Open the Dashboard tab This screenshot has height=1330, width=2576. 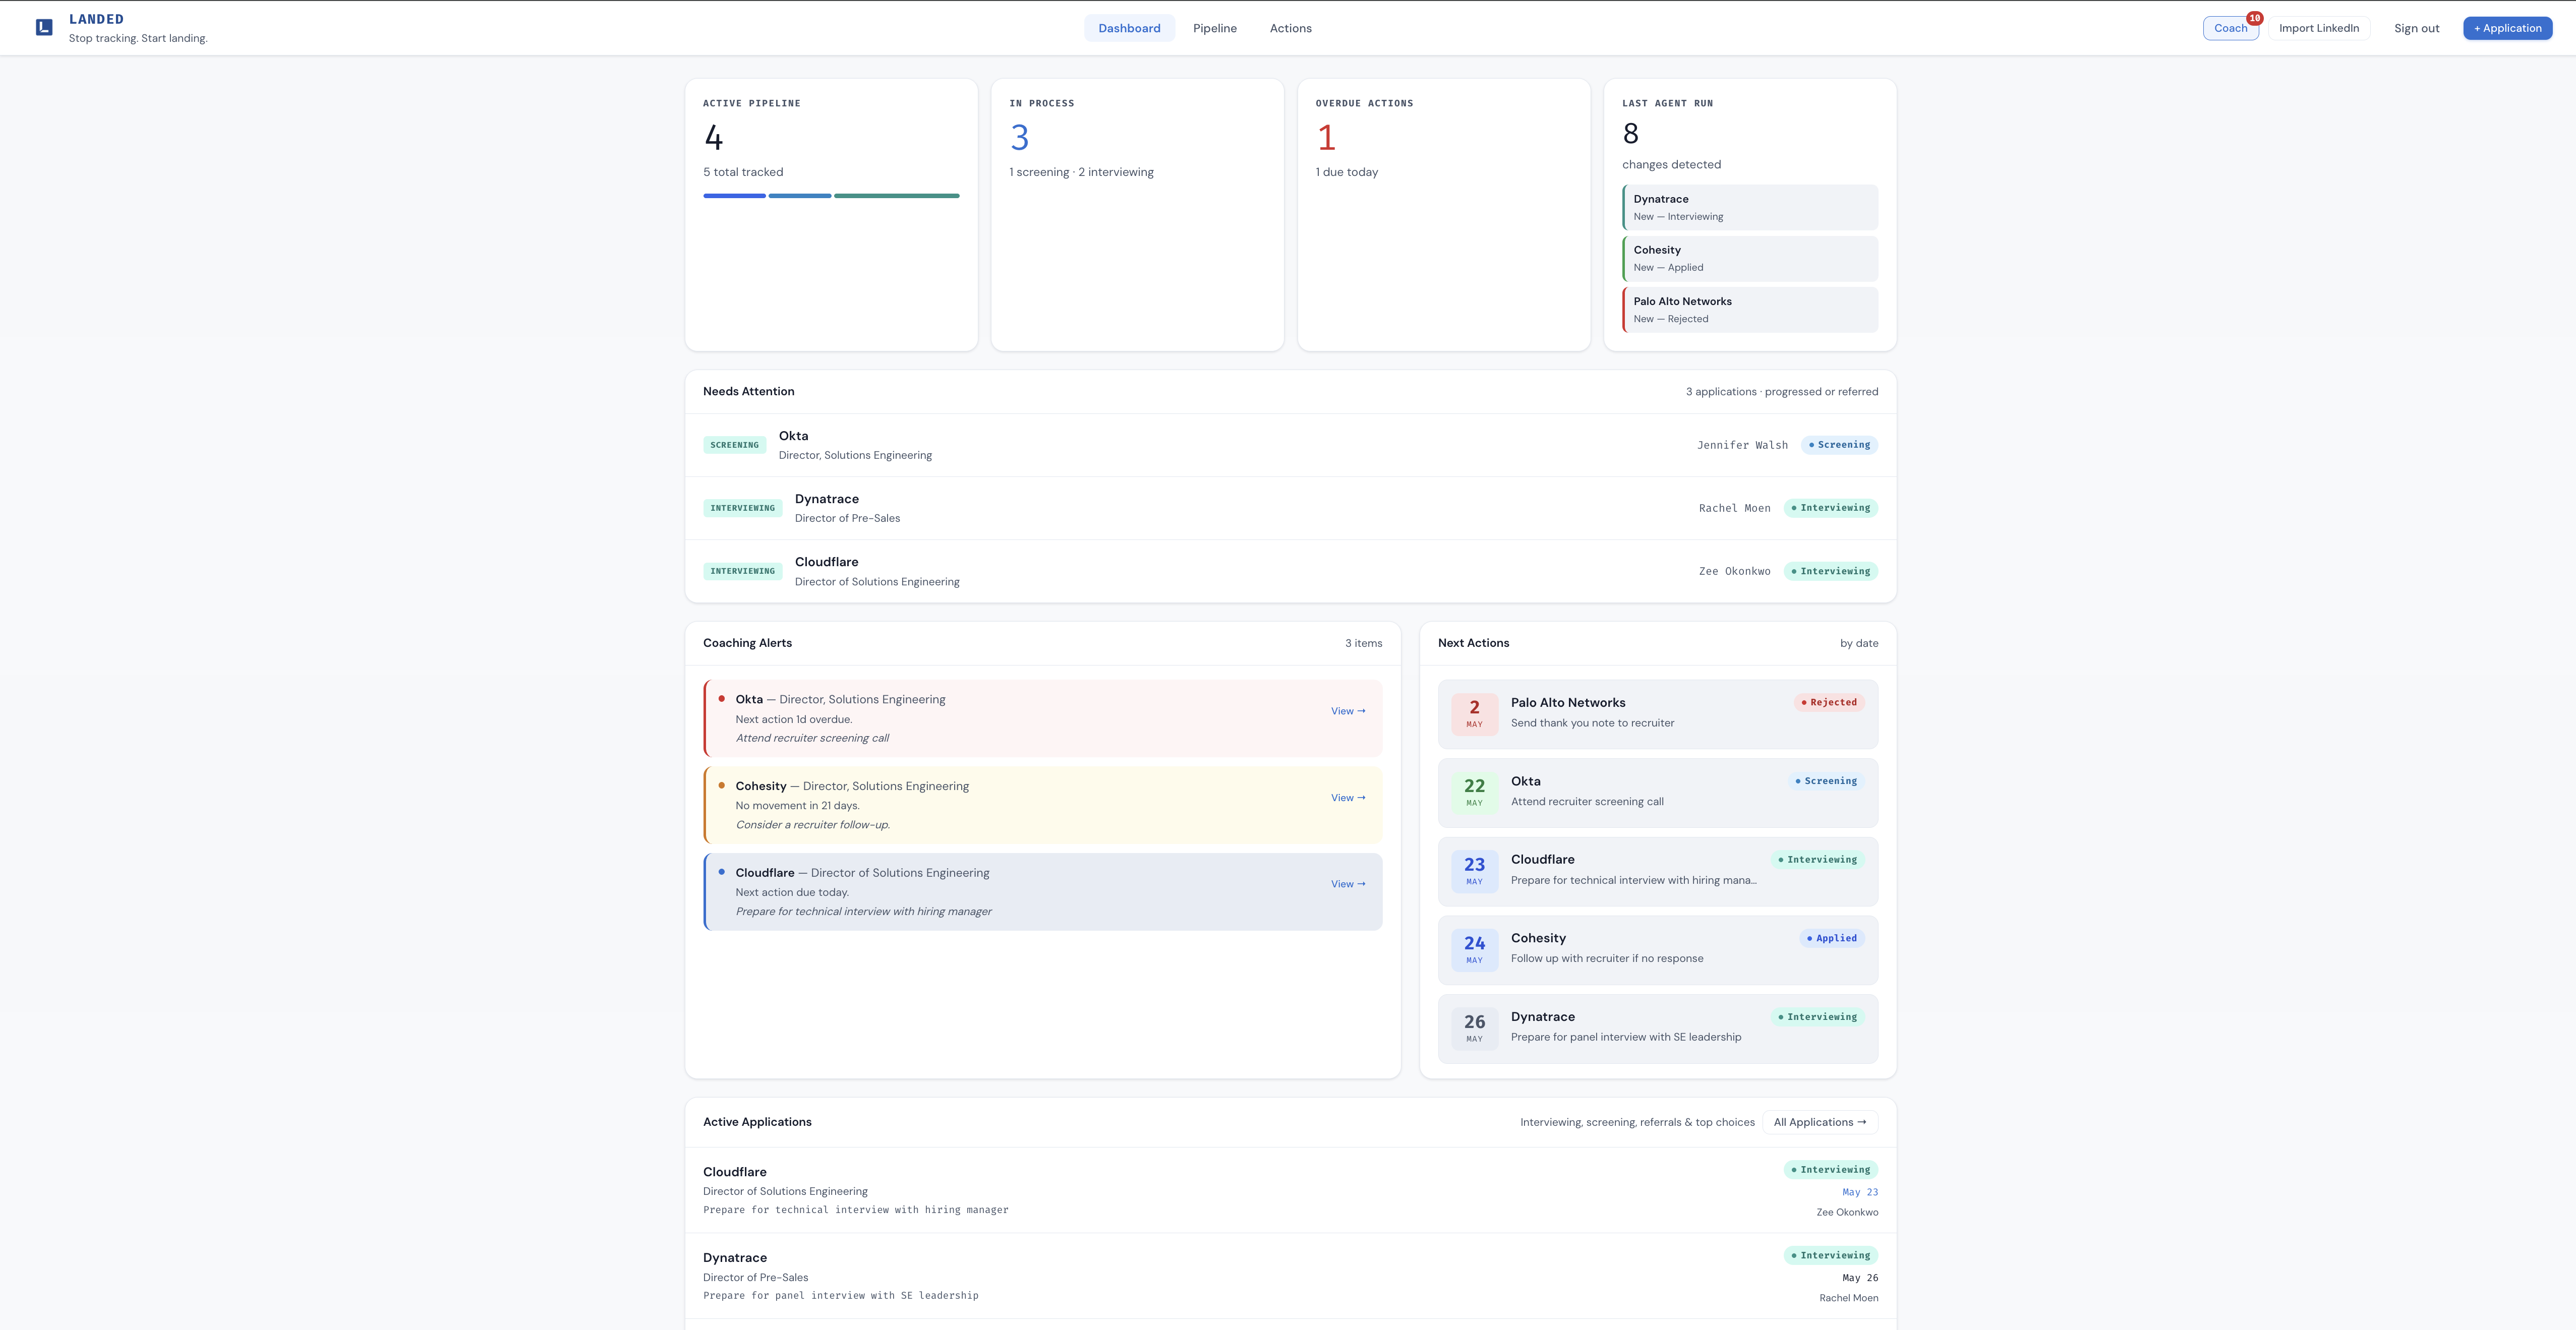[x=1129, y=28]
